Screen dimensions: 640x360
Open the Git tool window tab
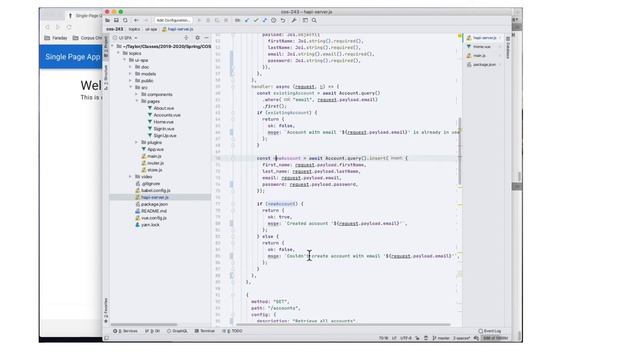153,331
